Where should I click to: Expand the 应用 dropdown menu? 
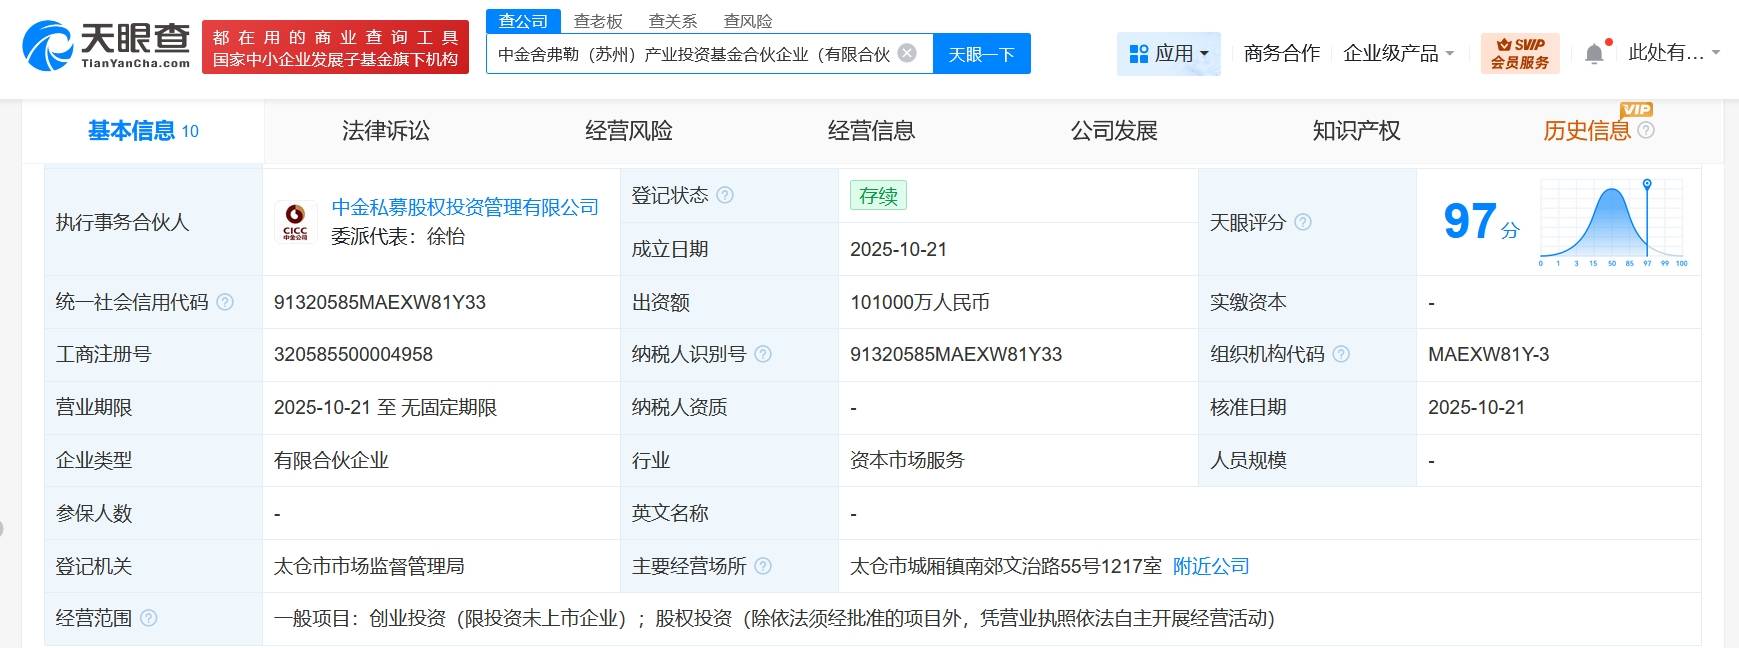click(x=1168, y=54)
